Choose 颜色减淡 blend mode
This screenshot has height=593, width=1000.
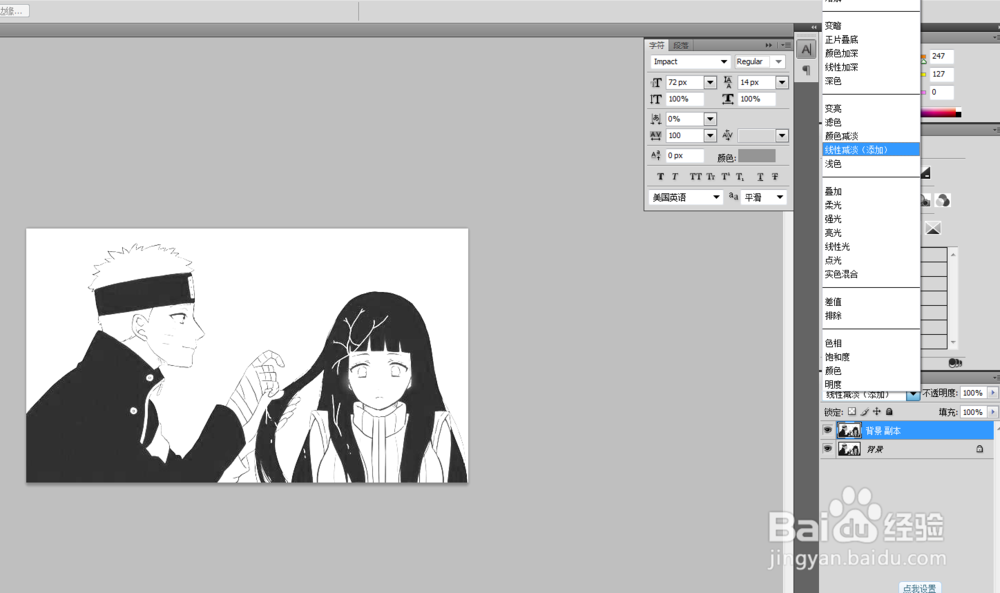(x=841, y=136)
